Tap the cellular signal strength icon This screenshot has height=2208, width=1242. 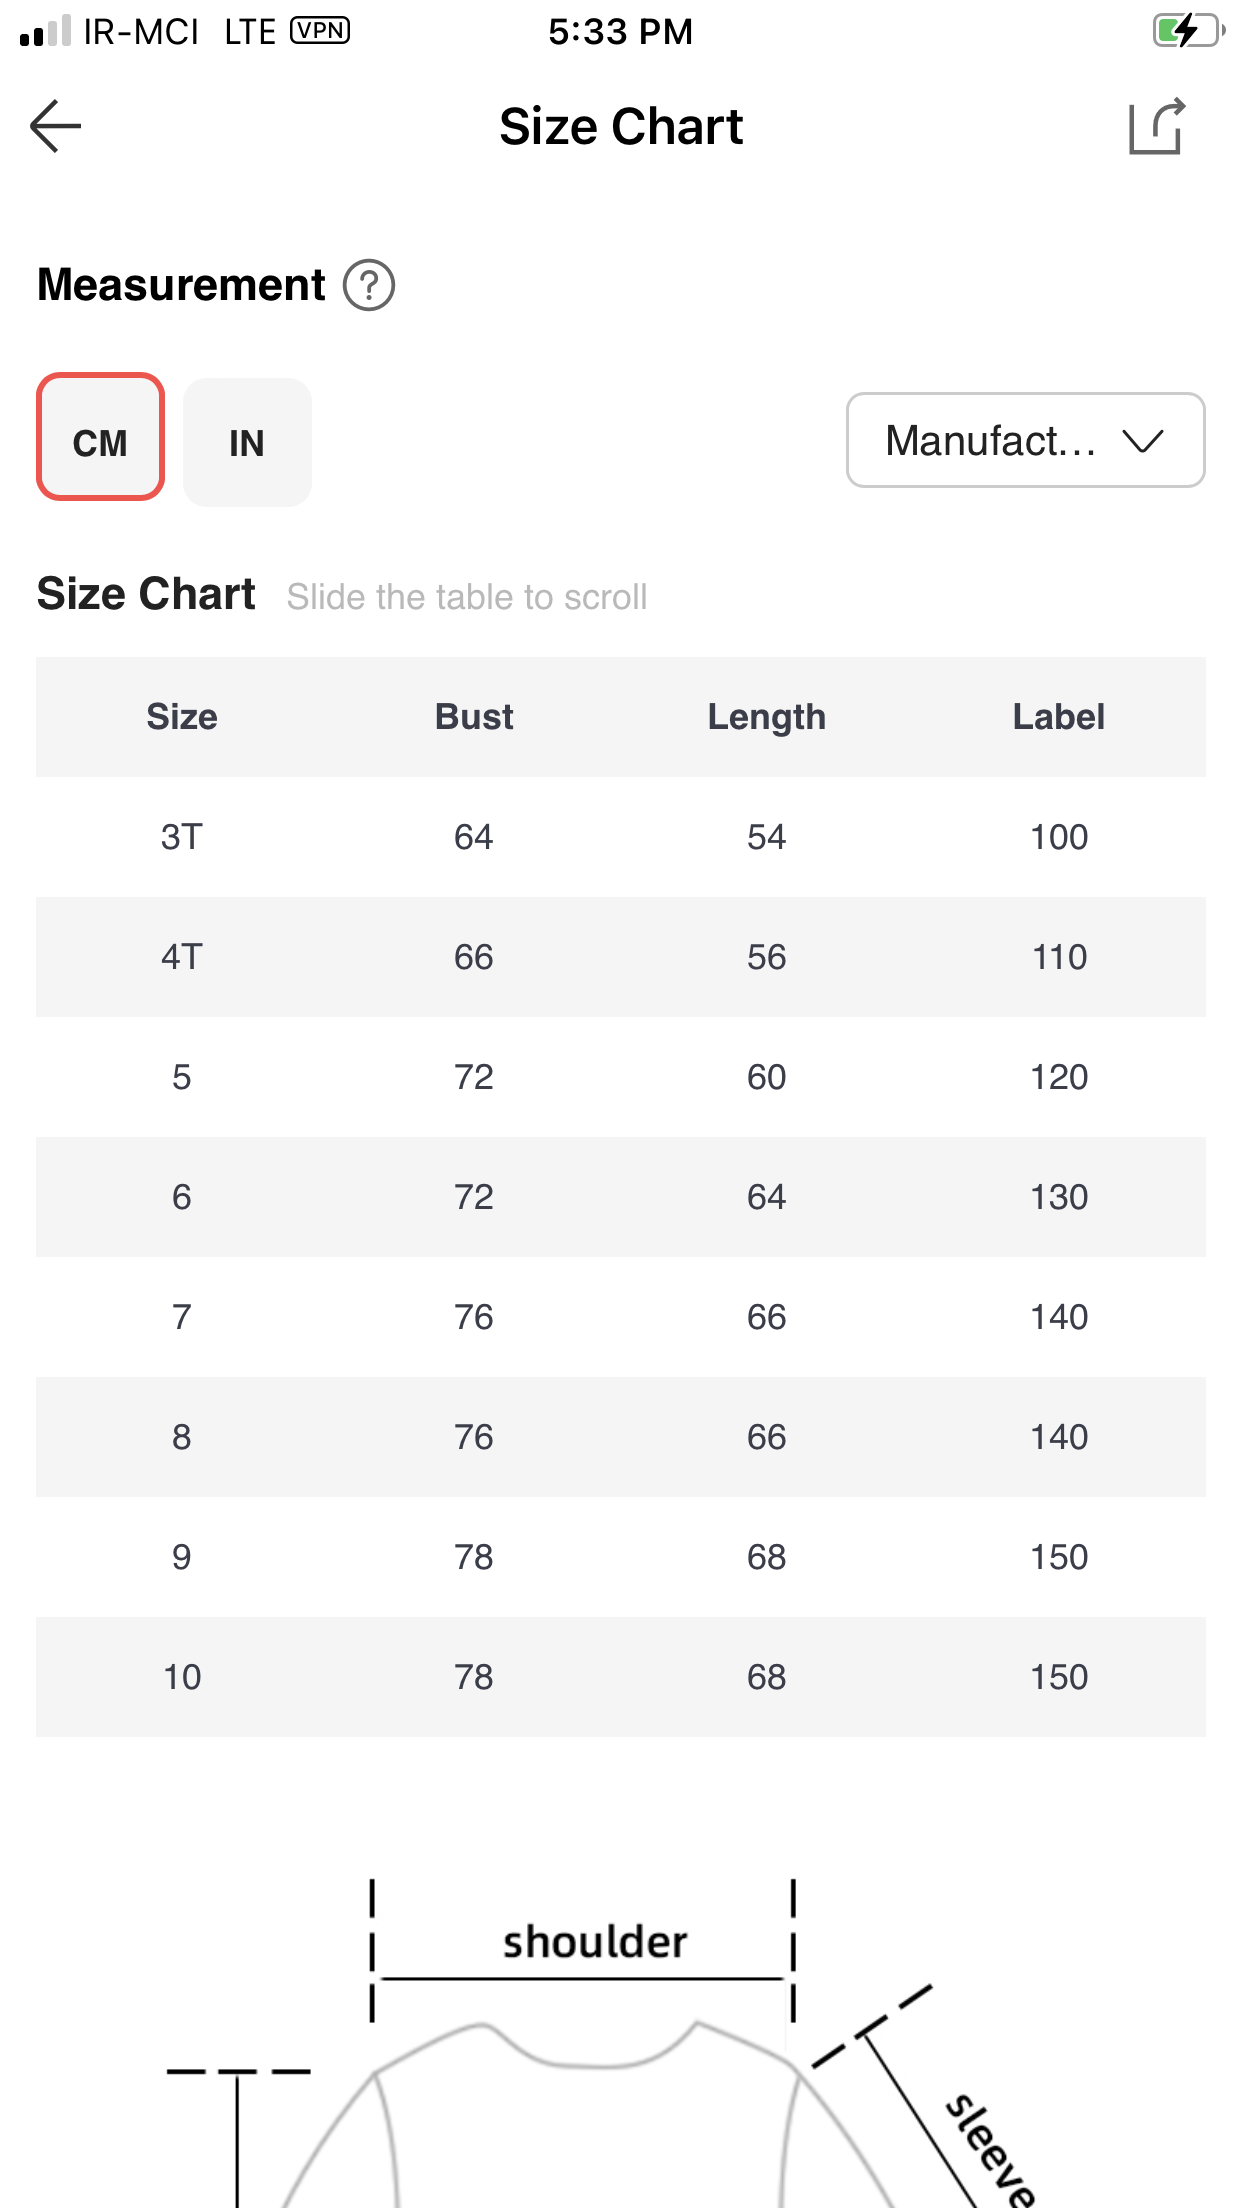click(45, 30)
